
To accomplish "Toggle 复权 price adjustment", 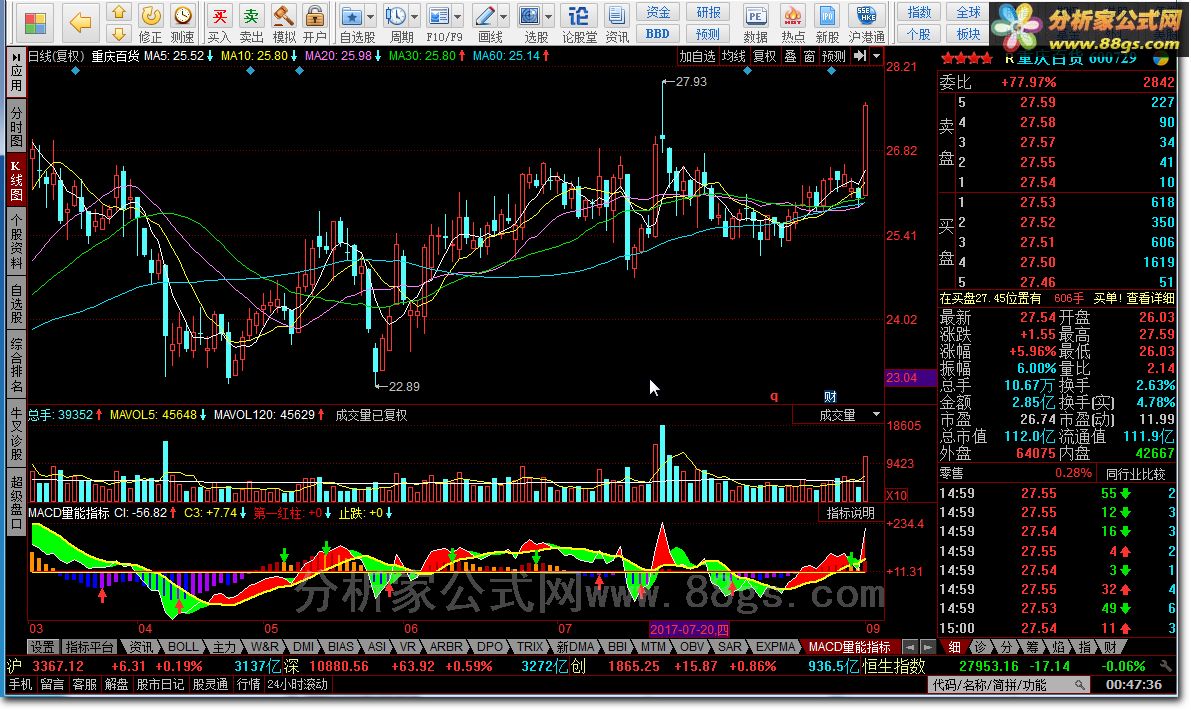I will [764, 55].
